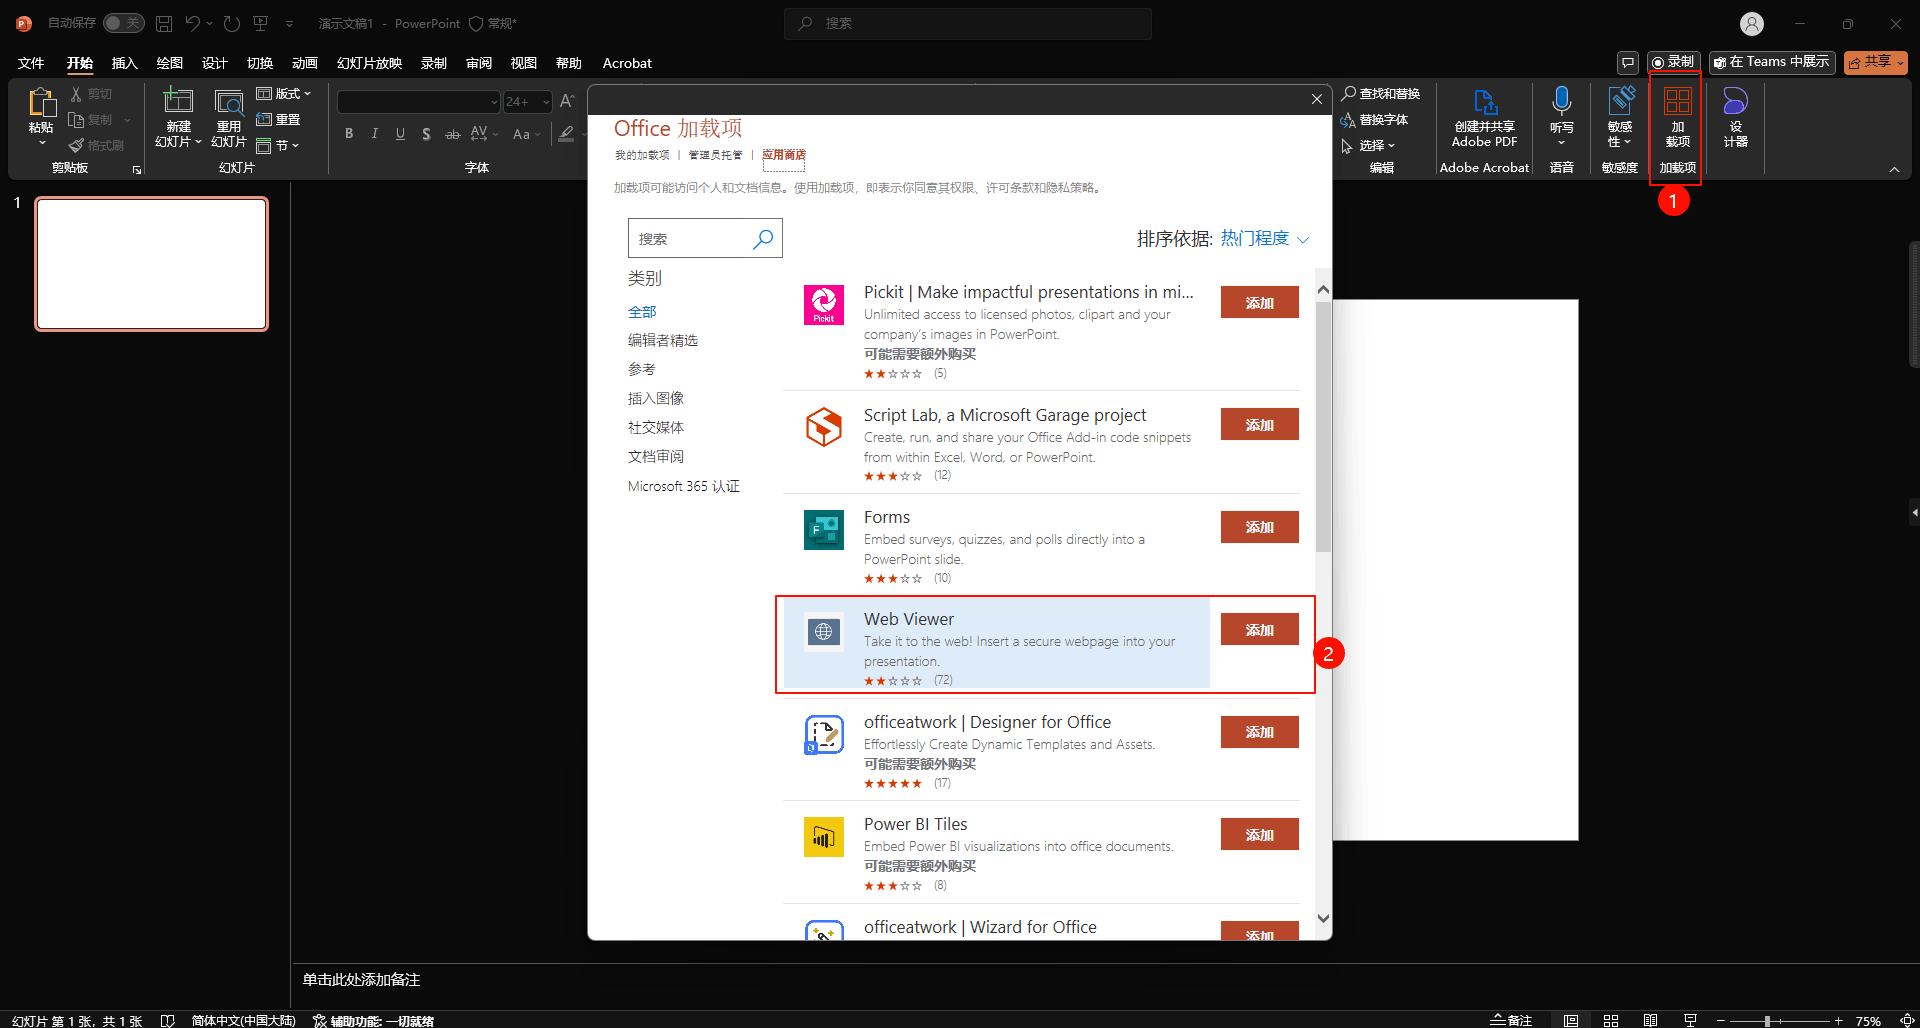Click the 重置 reset slide button

pos(279,120)
